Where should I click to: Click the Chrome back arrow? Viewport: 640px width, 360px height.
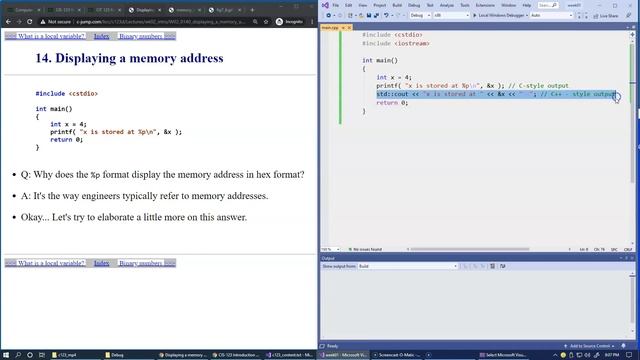pyautogui.click(x=8, y=22)
